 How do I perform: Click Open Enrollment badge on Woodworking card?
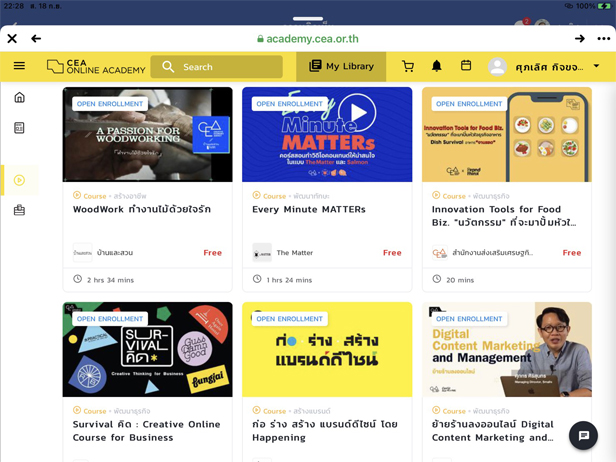[110, 104]
